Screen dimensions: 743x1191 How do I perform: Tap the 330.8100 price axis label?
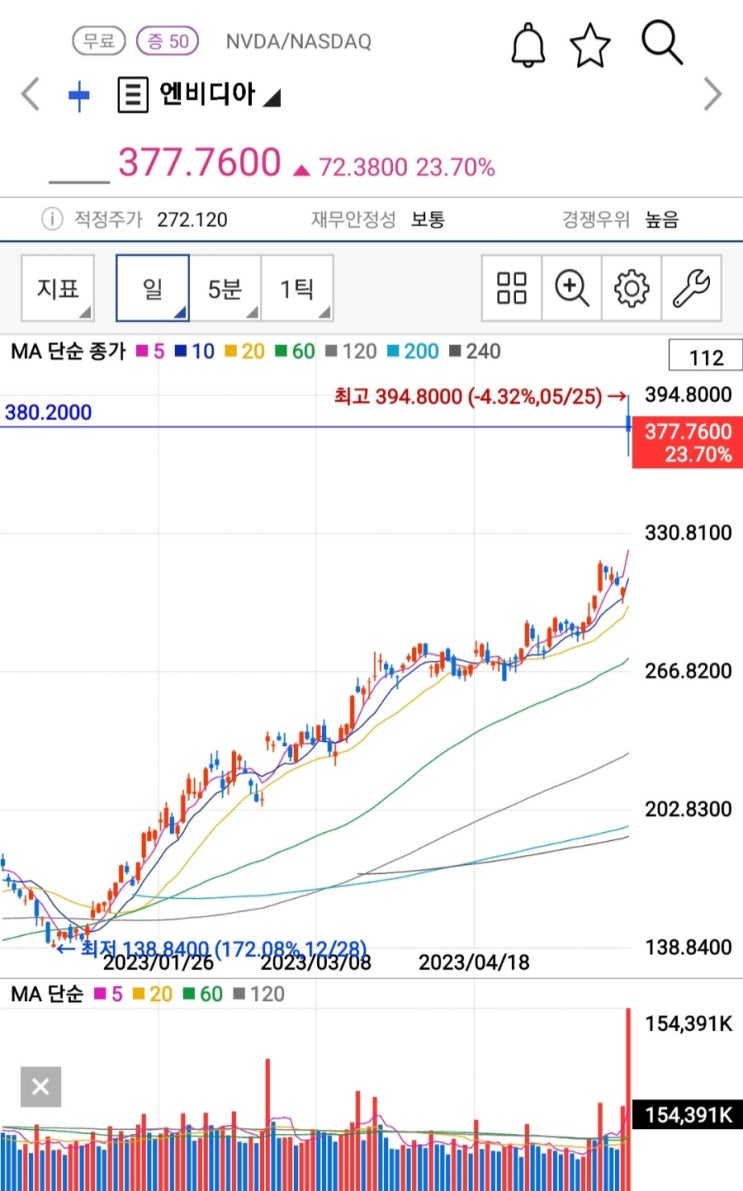(688, 532)
